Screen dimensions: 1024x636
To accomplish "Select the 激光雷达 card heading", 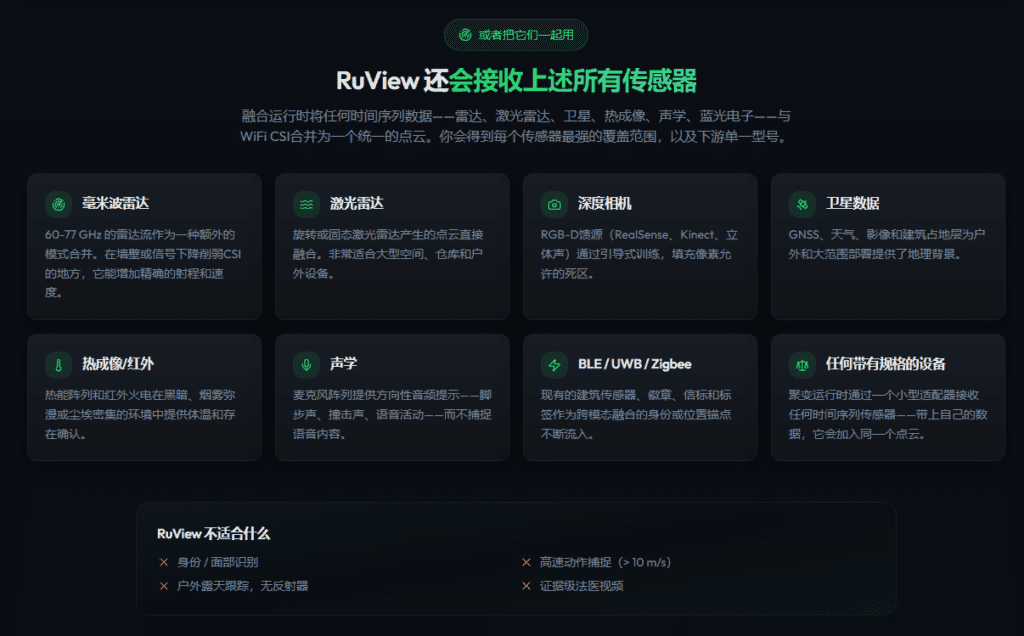I will tap(357, 203).
